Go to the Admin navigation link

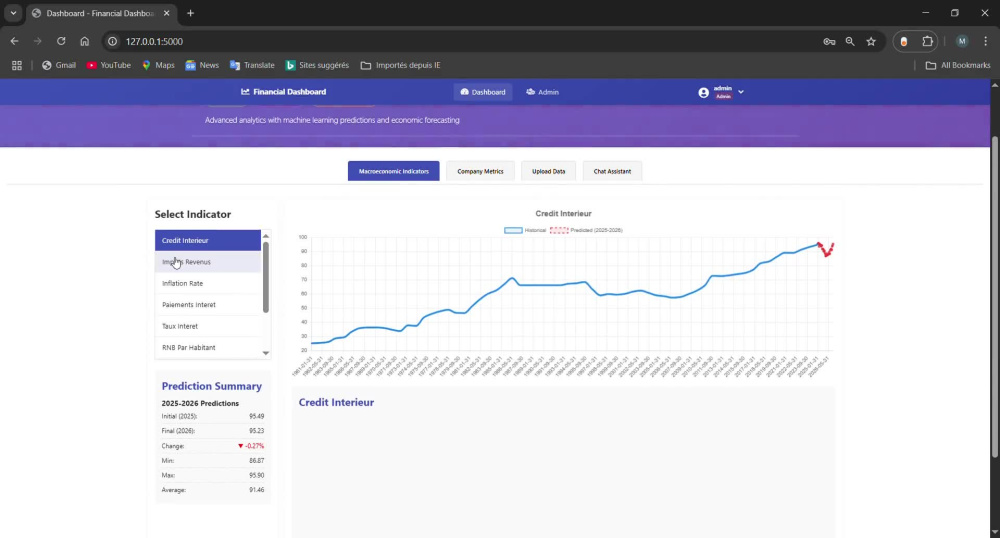543,92
